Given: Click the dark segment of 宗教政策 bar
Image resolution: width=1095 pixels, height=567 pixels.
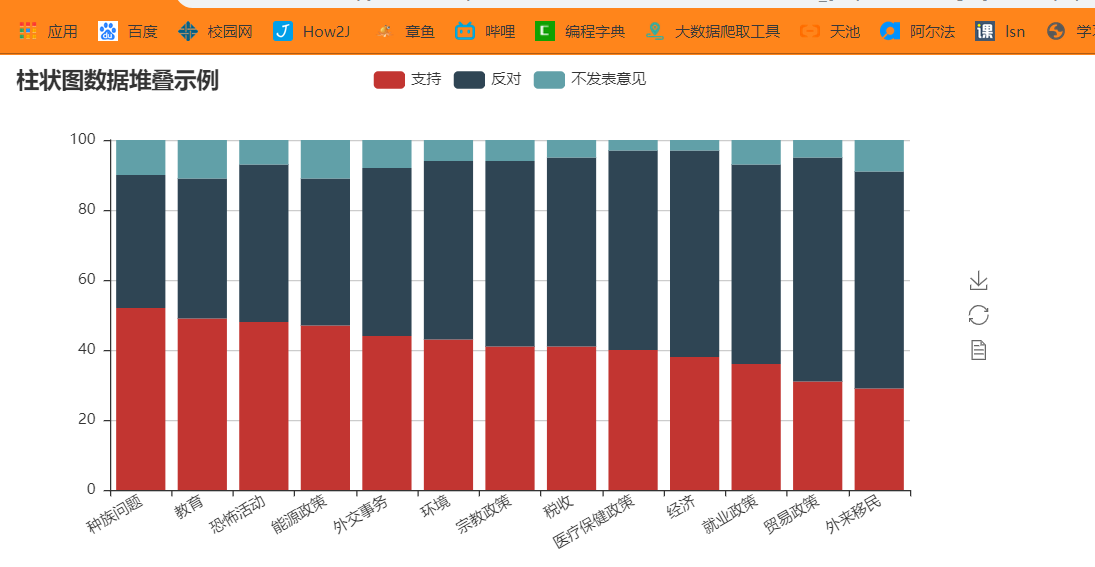Looking at the screenshot, I should [510, 253].
